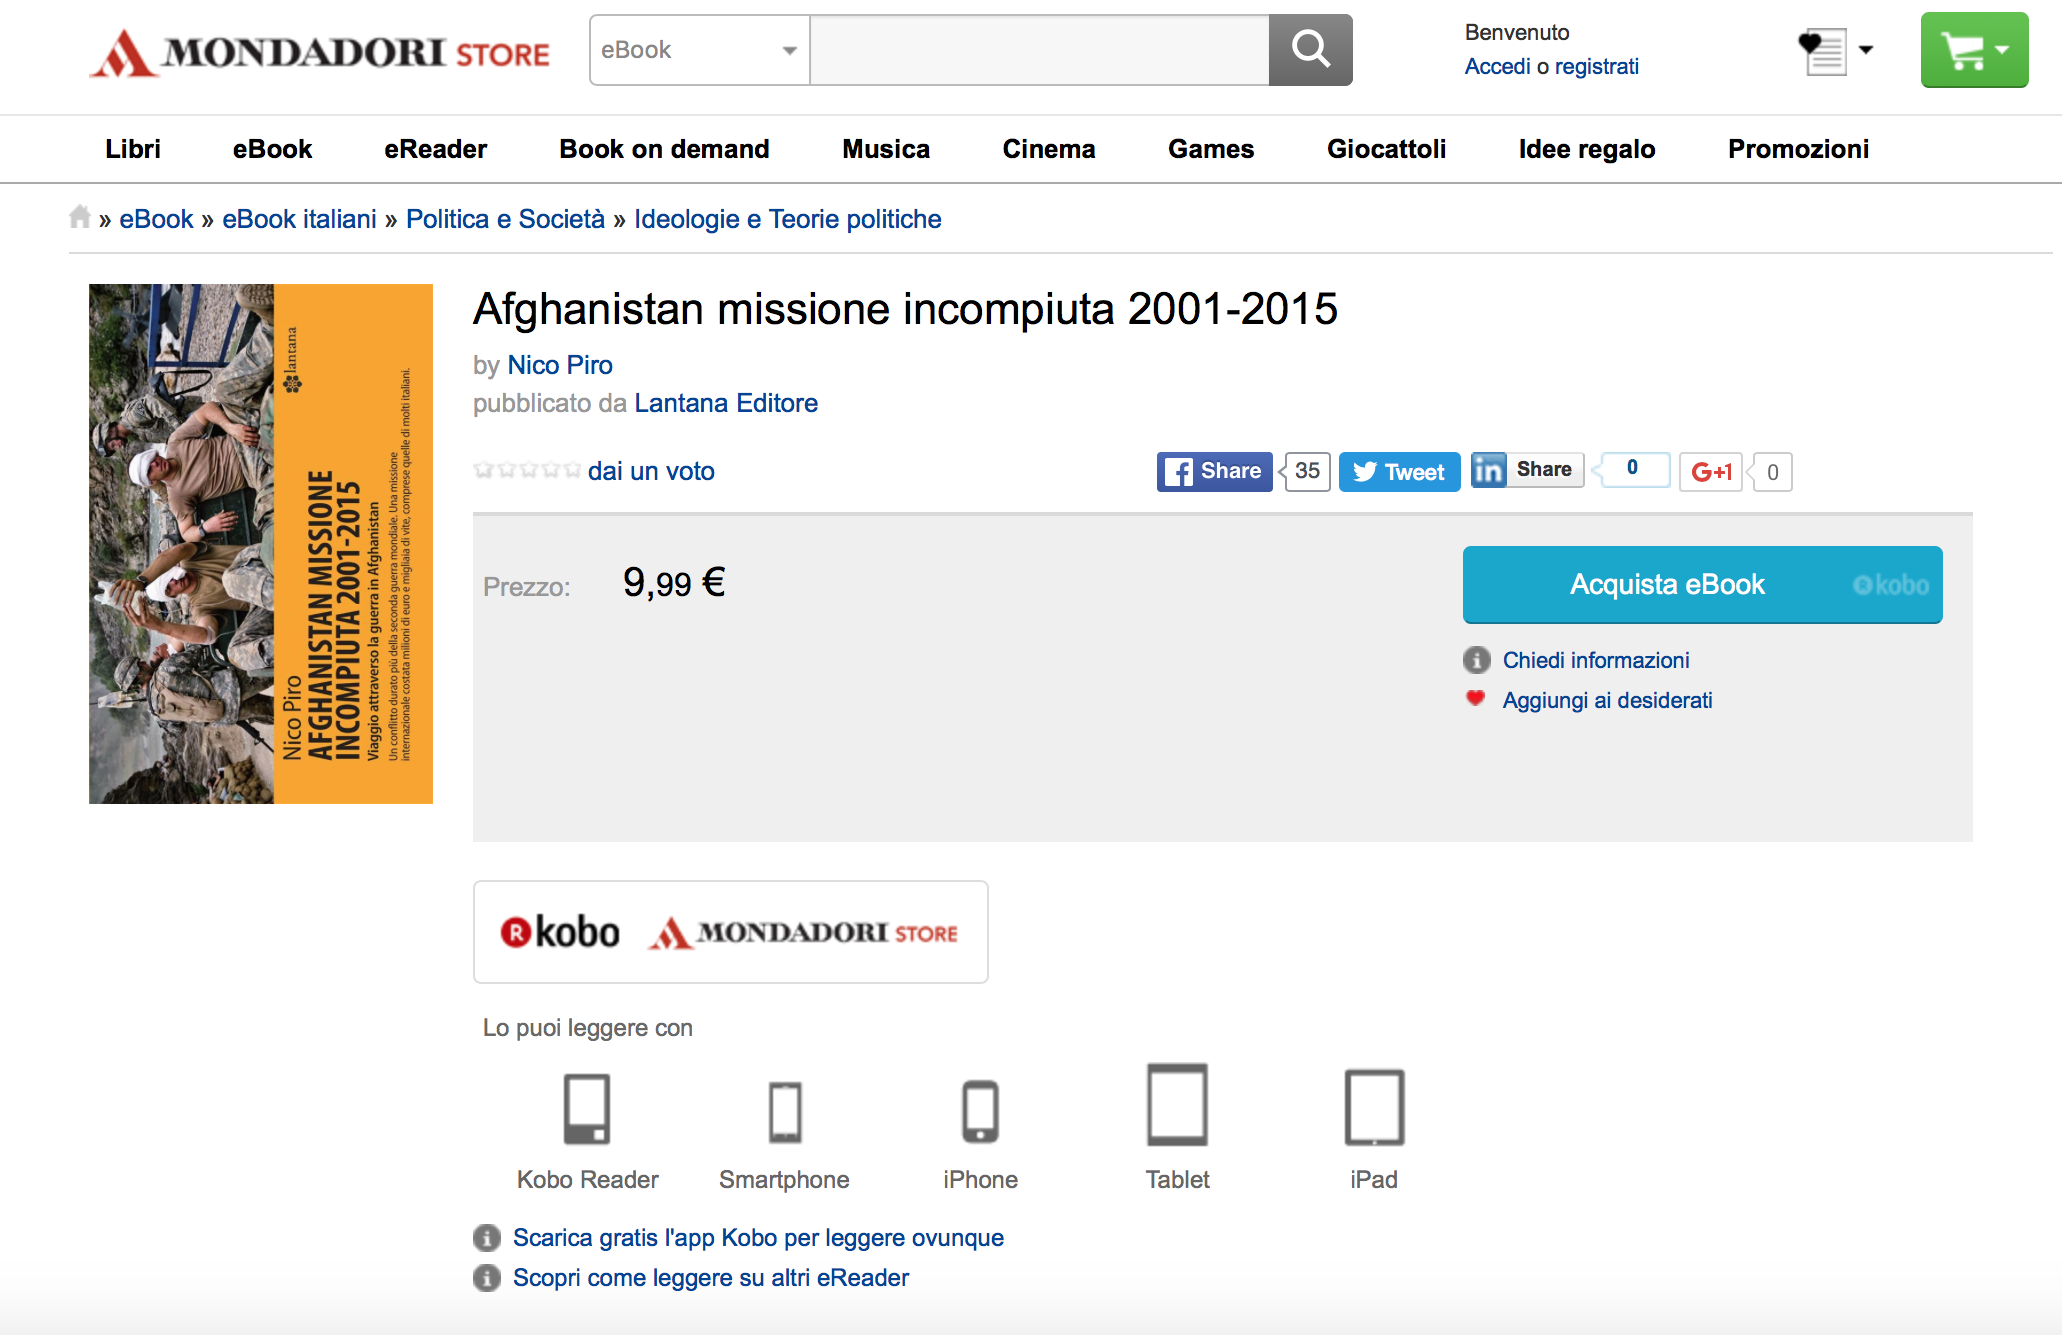Click the home breadcrumb icon

click(x=80, y=217)
